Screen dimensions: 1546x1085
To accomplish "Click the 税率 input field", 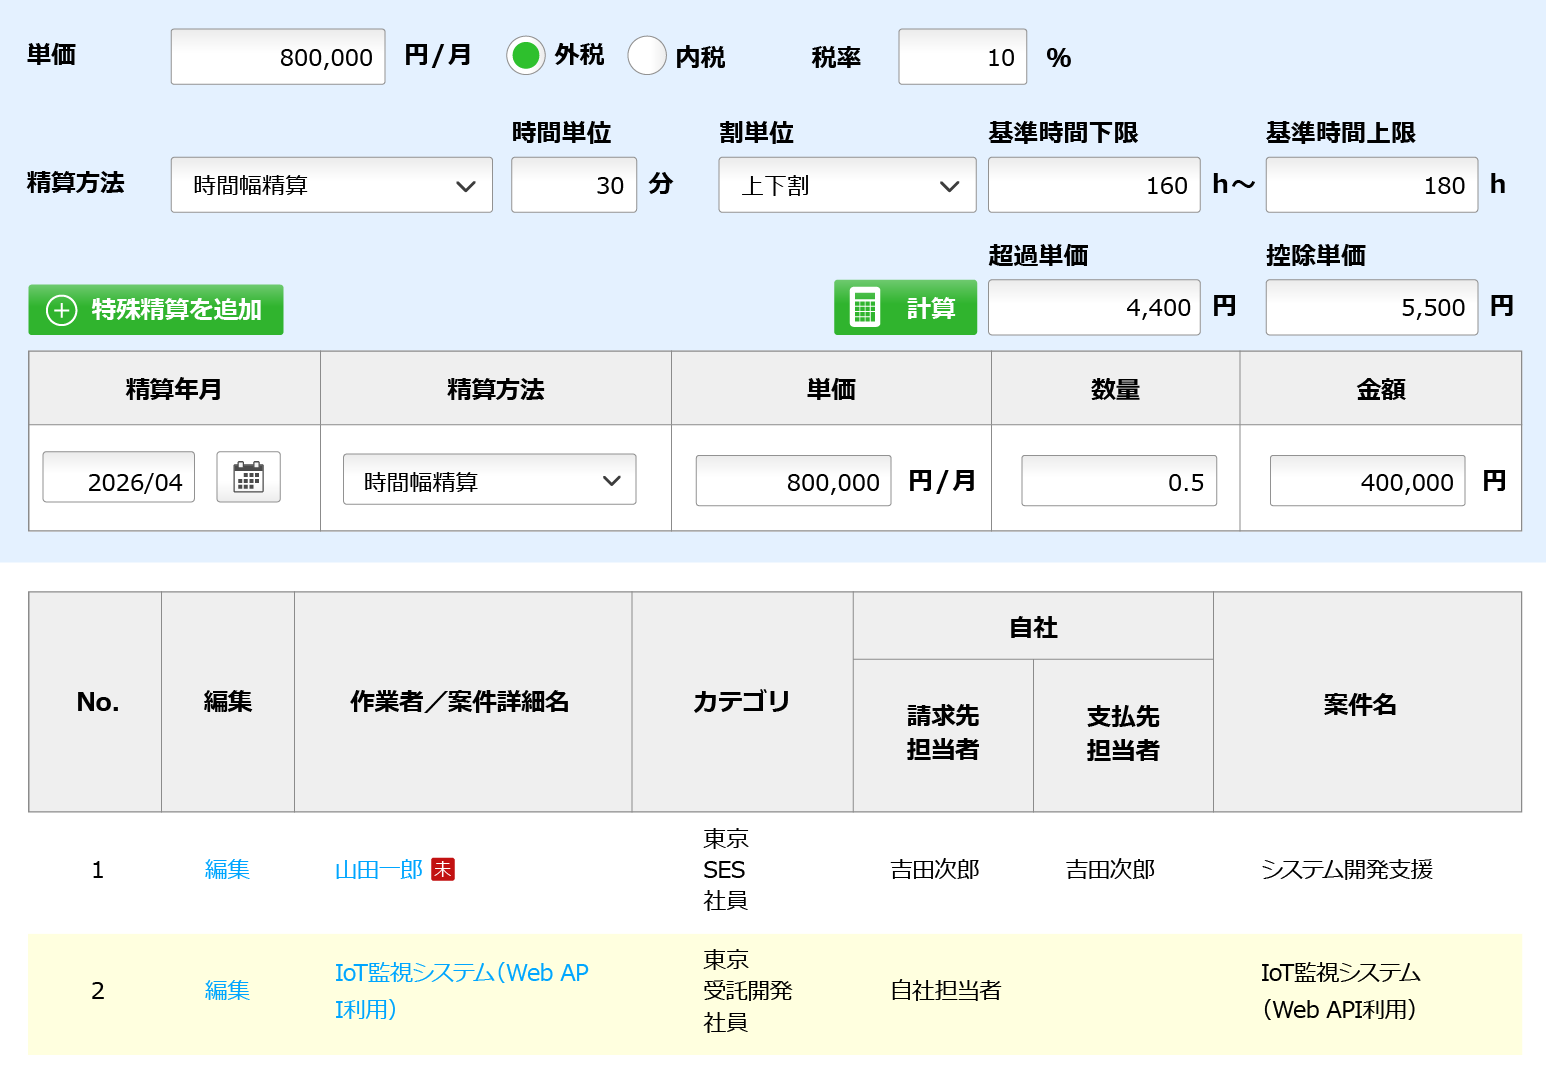I will coord(962,57).
